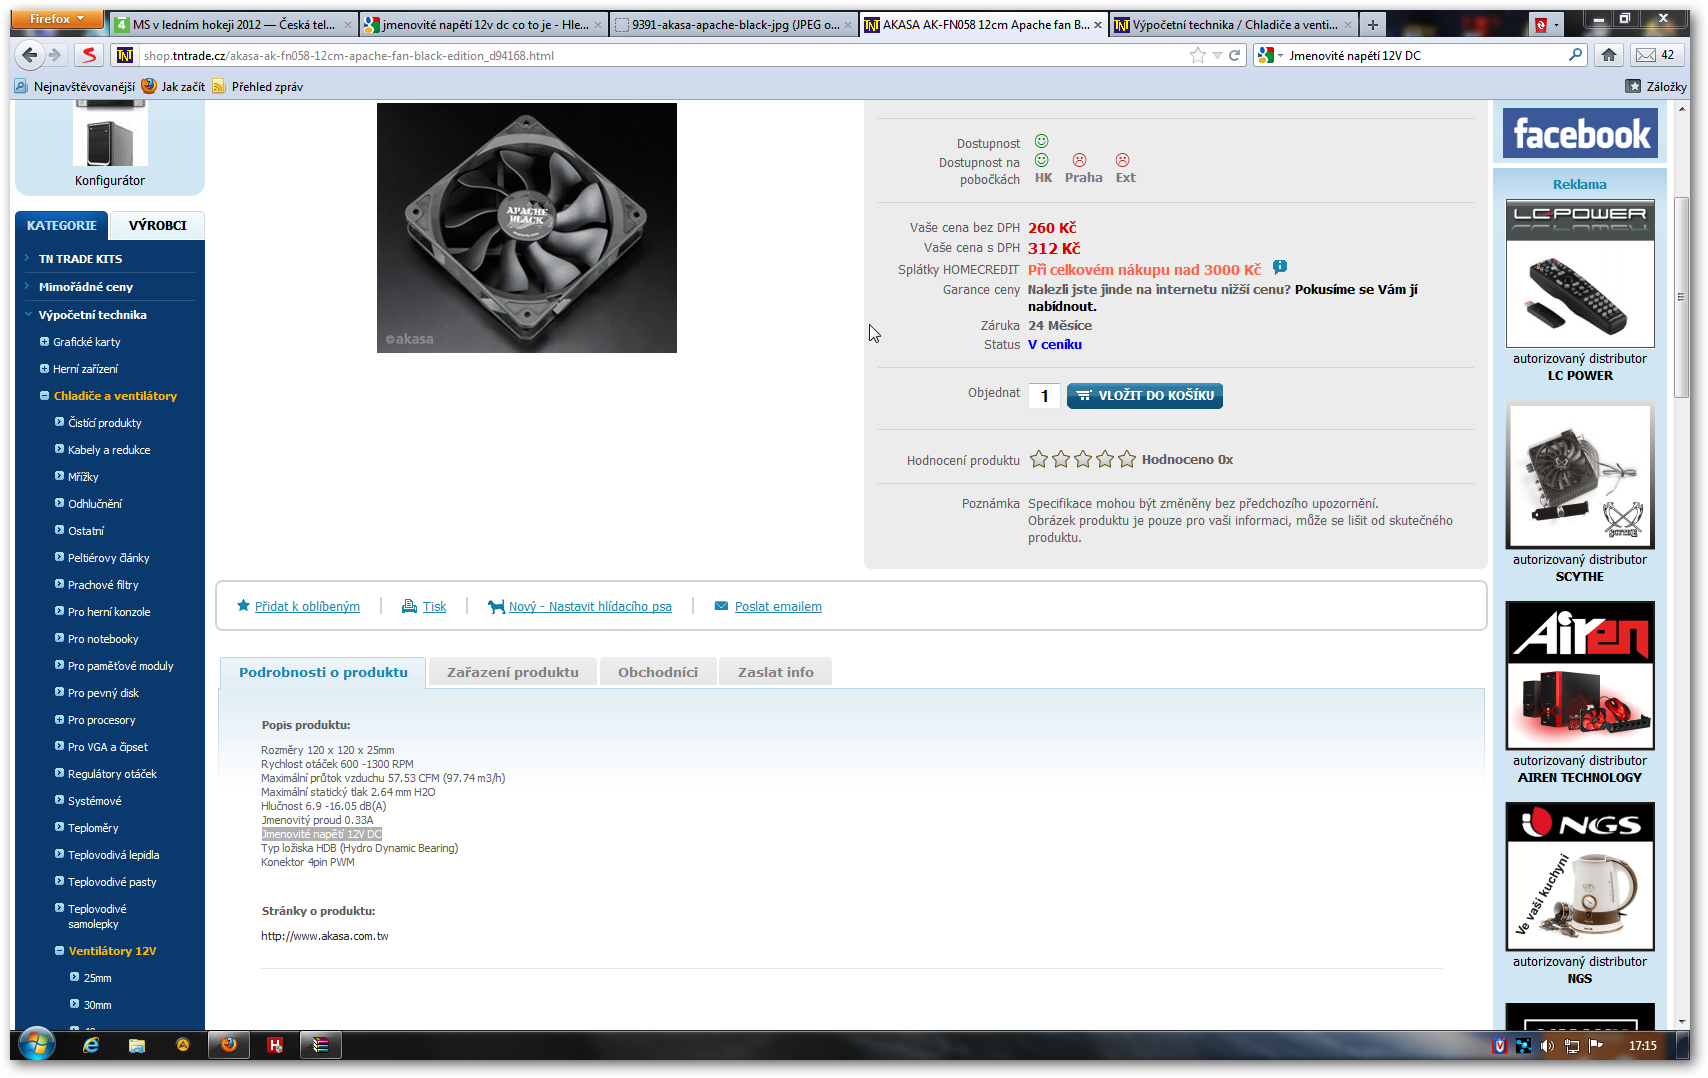
Task: Click the envelope icon for Poslat emailem
Action: [x=721, y=606]
